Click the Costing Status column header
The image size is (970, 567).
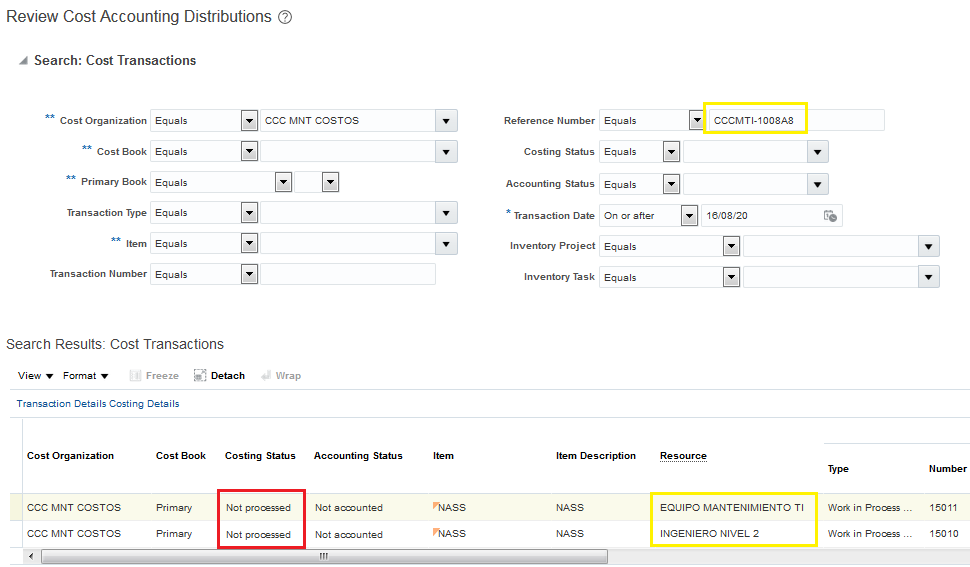[260, 456]
